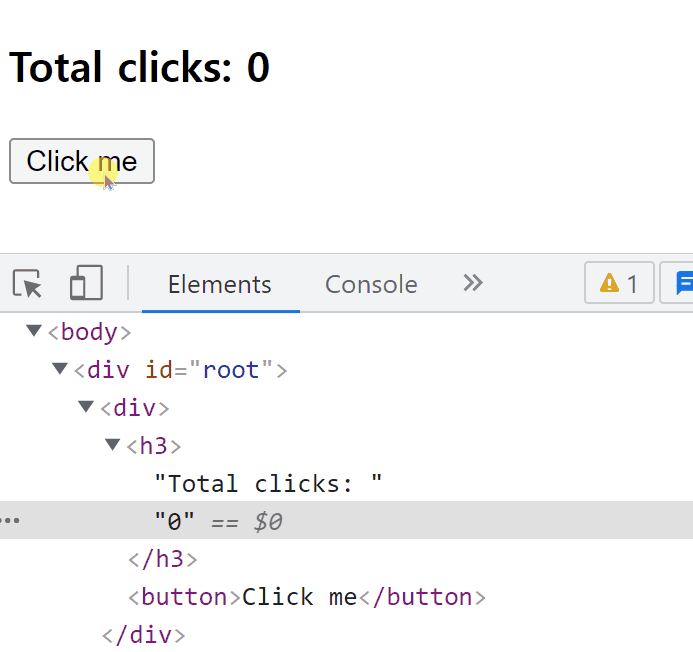Select the button element in DOM tree
The image size is (693, 652).
tap(307, 597)
